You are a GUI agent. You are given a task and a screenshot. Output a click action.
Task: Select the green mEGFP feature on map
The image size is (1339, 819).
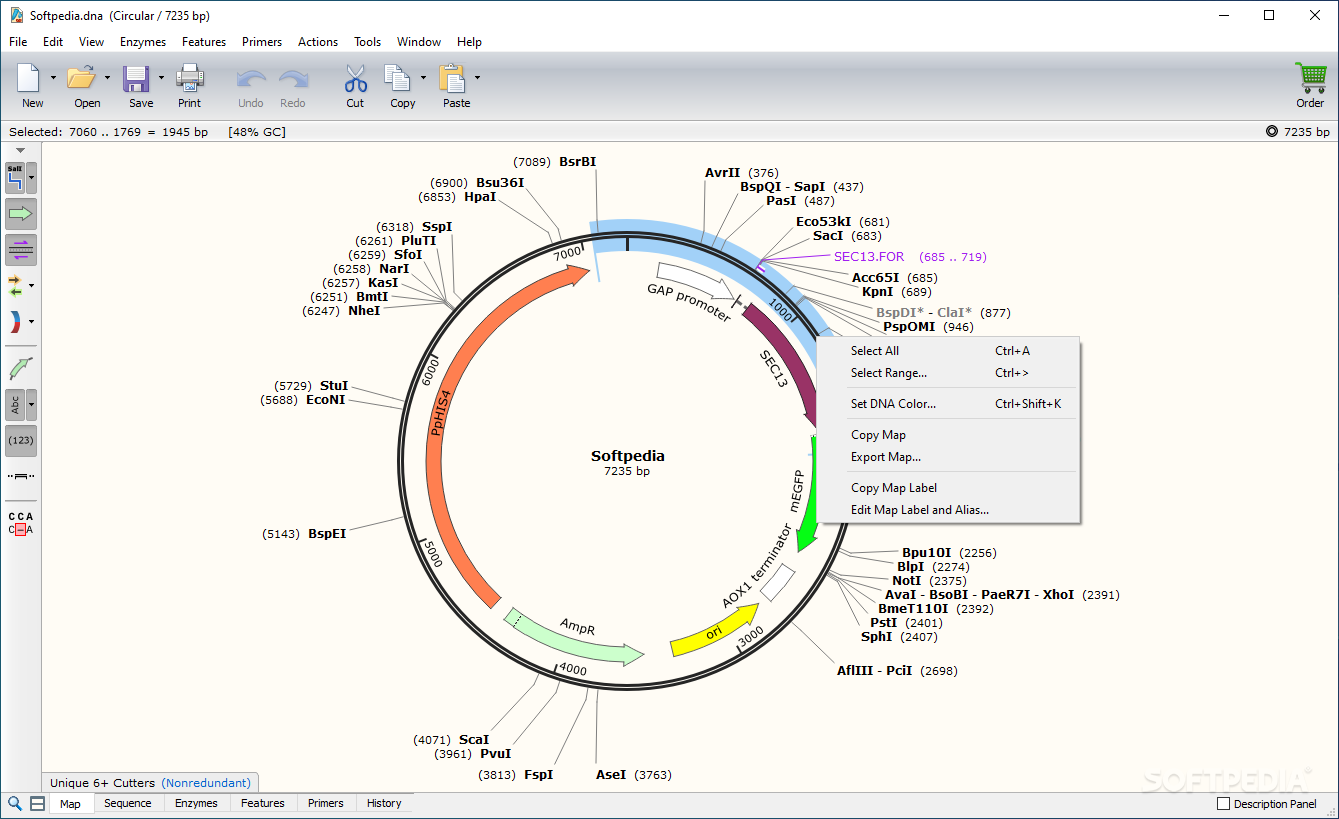806,495
